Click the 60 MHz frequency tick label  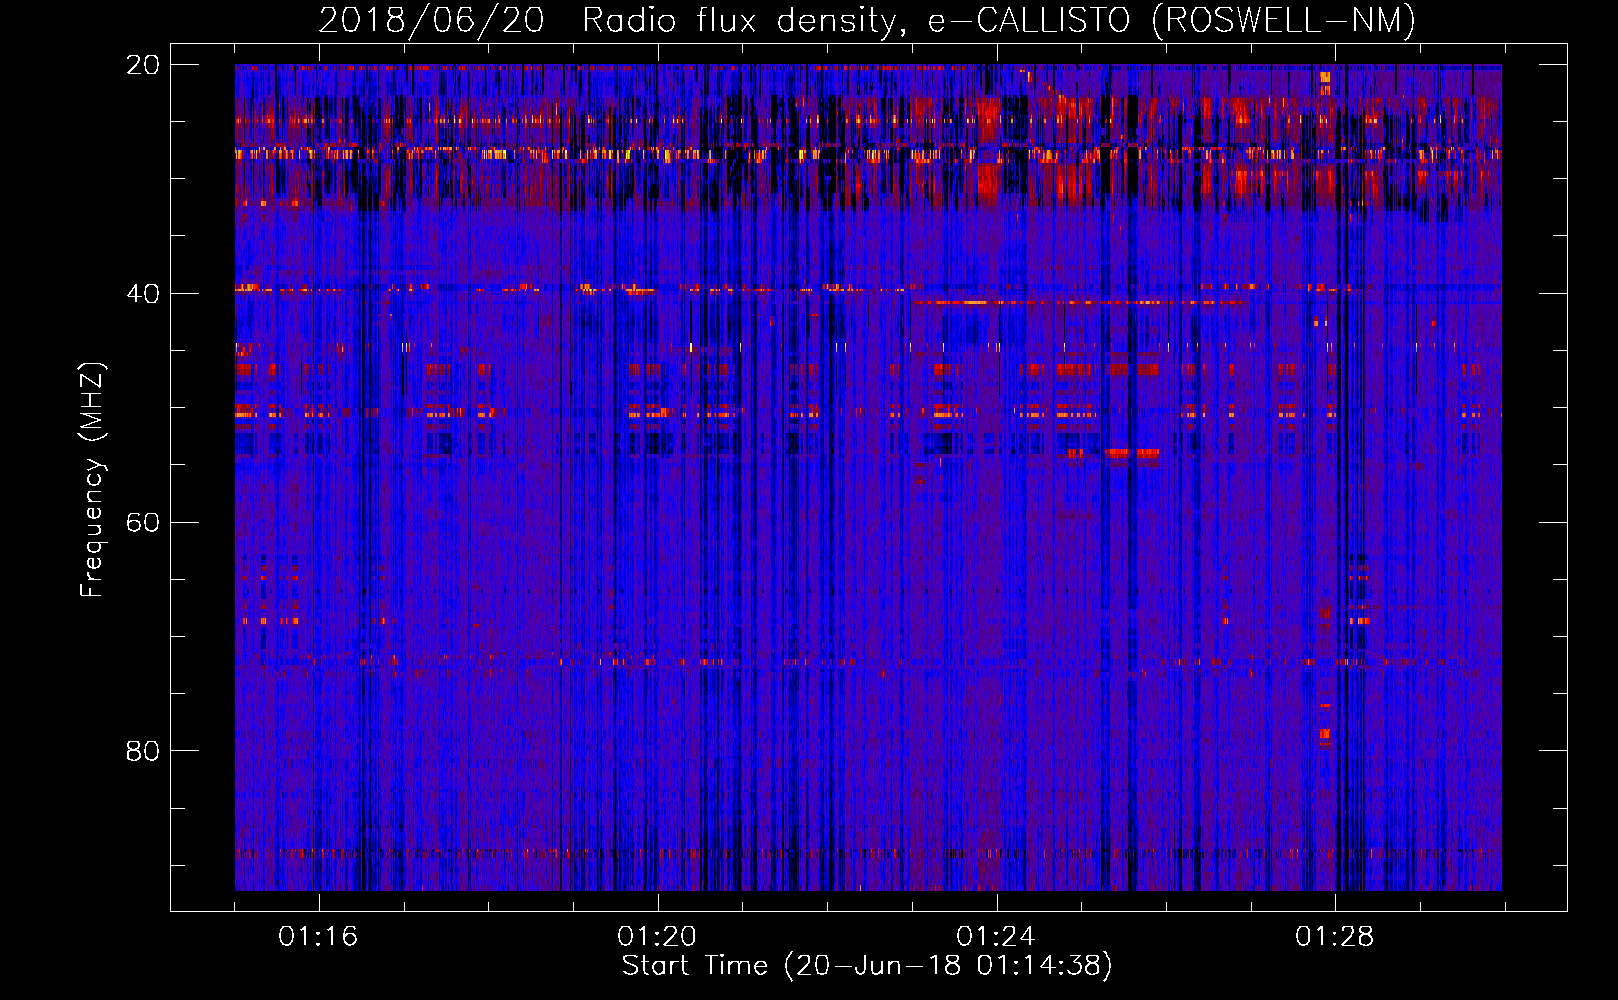point(143,523)
